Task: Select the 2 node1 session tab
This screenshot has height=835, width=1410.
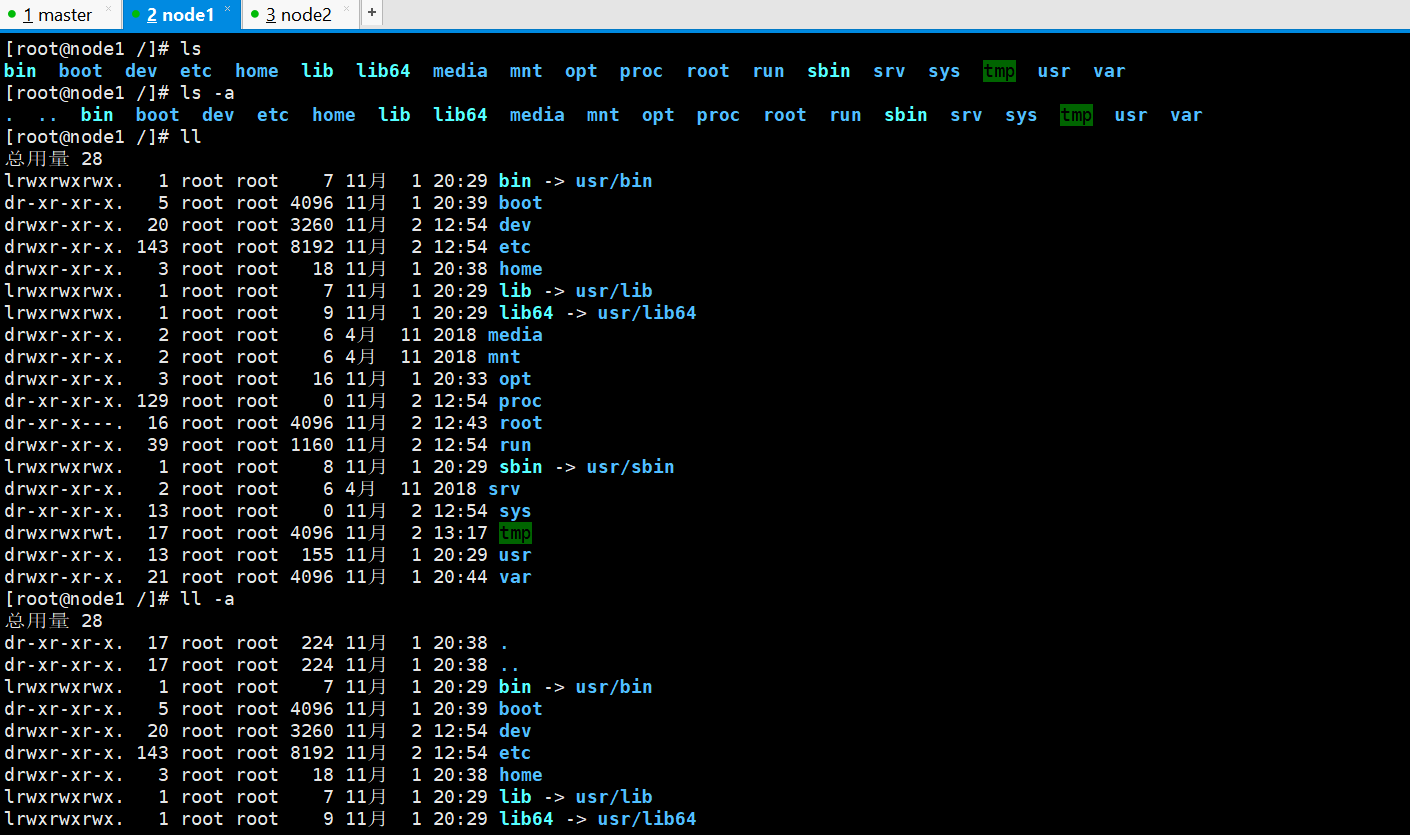Action: (x=181, y=15)
